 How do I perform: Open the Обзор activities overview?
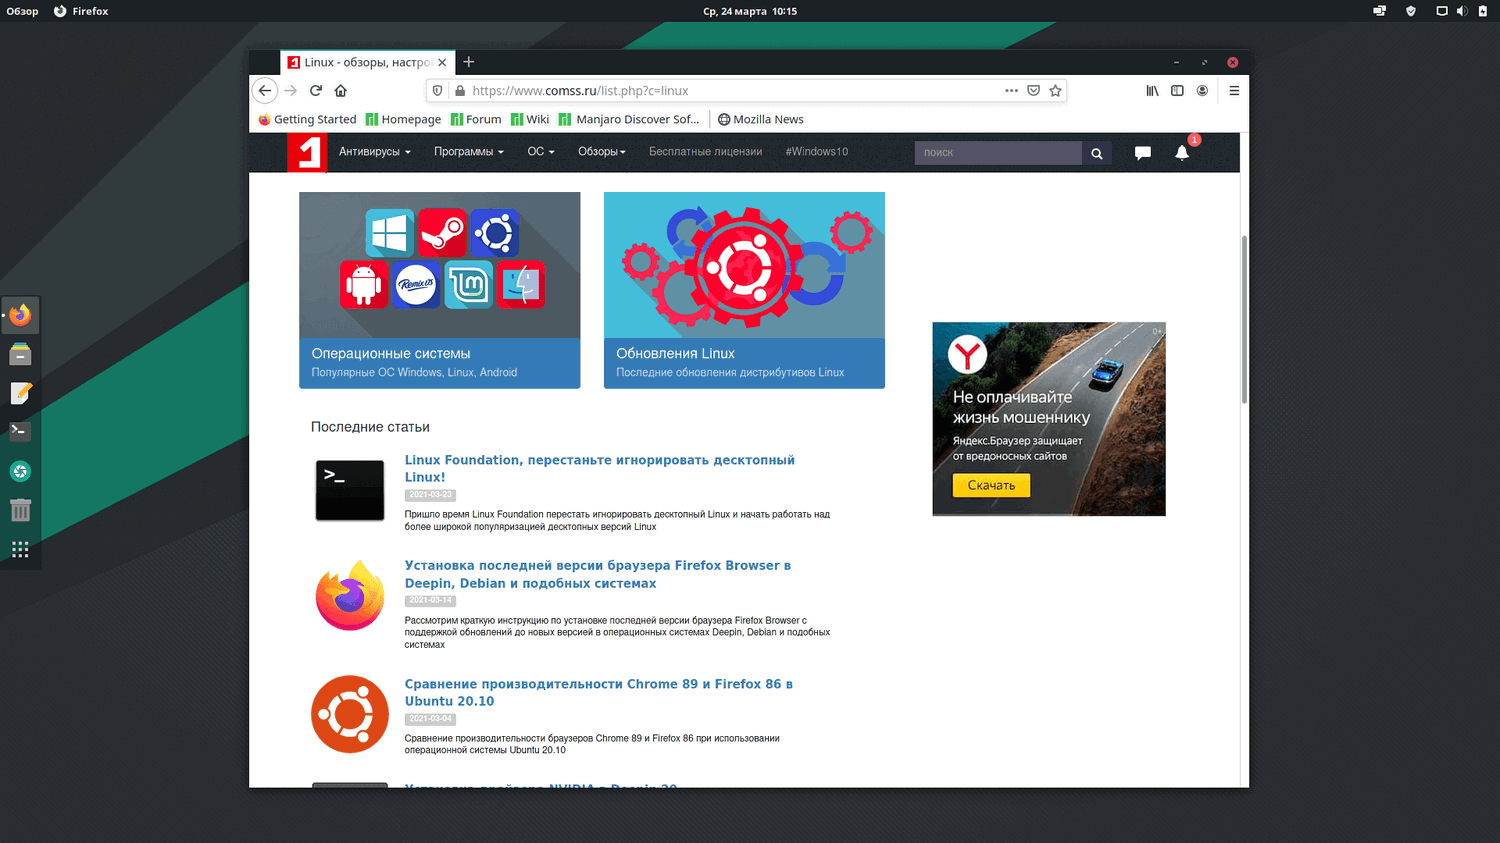tap(22, 11)
